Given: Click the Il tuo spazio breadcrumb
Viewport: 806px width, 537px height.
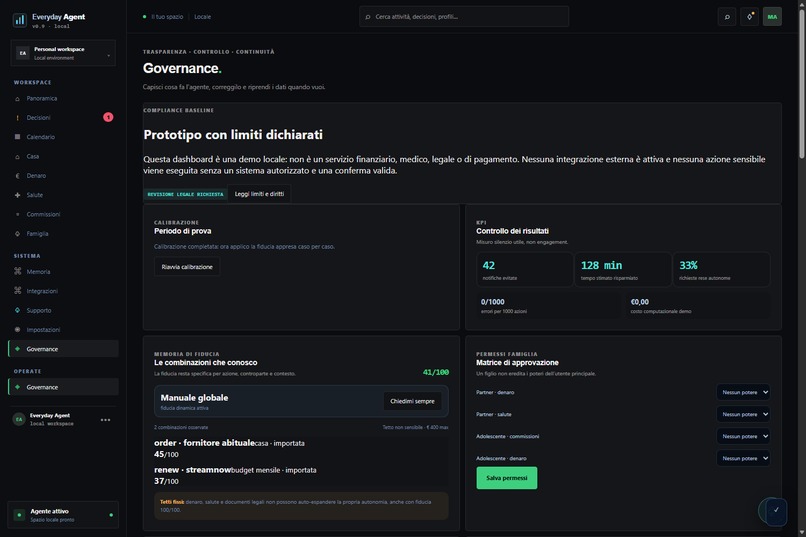Looking at the screenshot, I should click(167, 17).
